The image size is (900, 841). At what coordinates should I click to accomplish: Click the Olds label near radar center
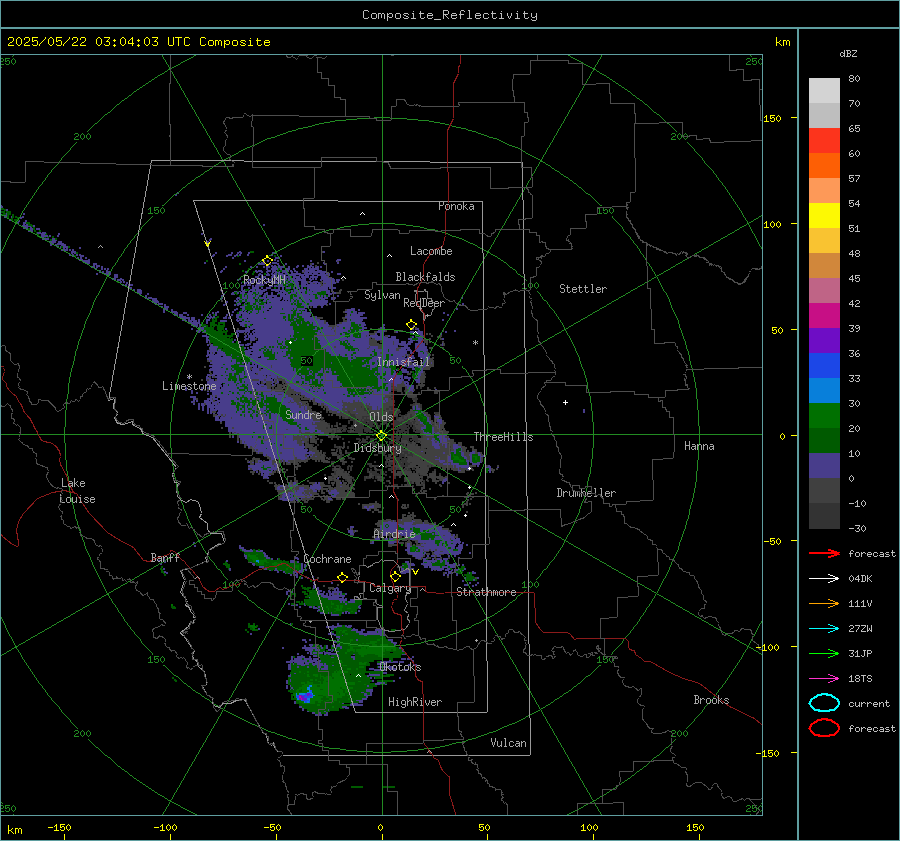[x=381, y=417]
